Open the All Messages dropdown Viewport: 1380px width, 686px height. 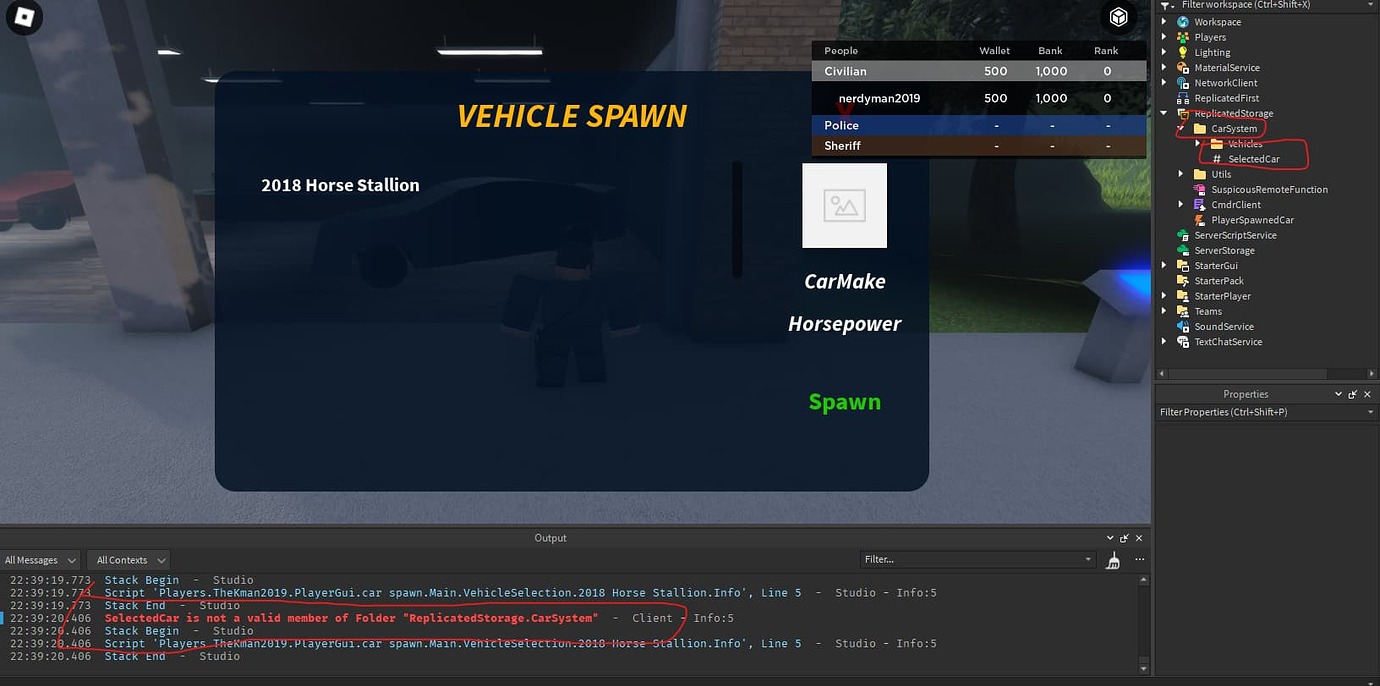(x=40, y=559)
